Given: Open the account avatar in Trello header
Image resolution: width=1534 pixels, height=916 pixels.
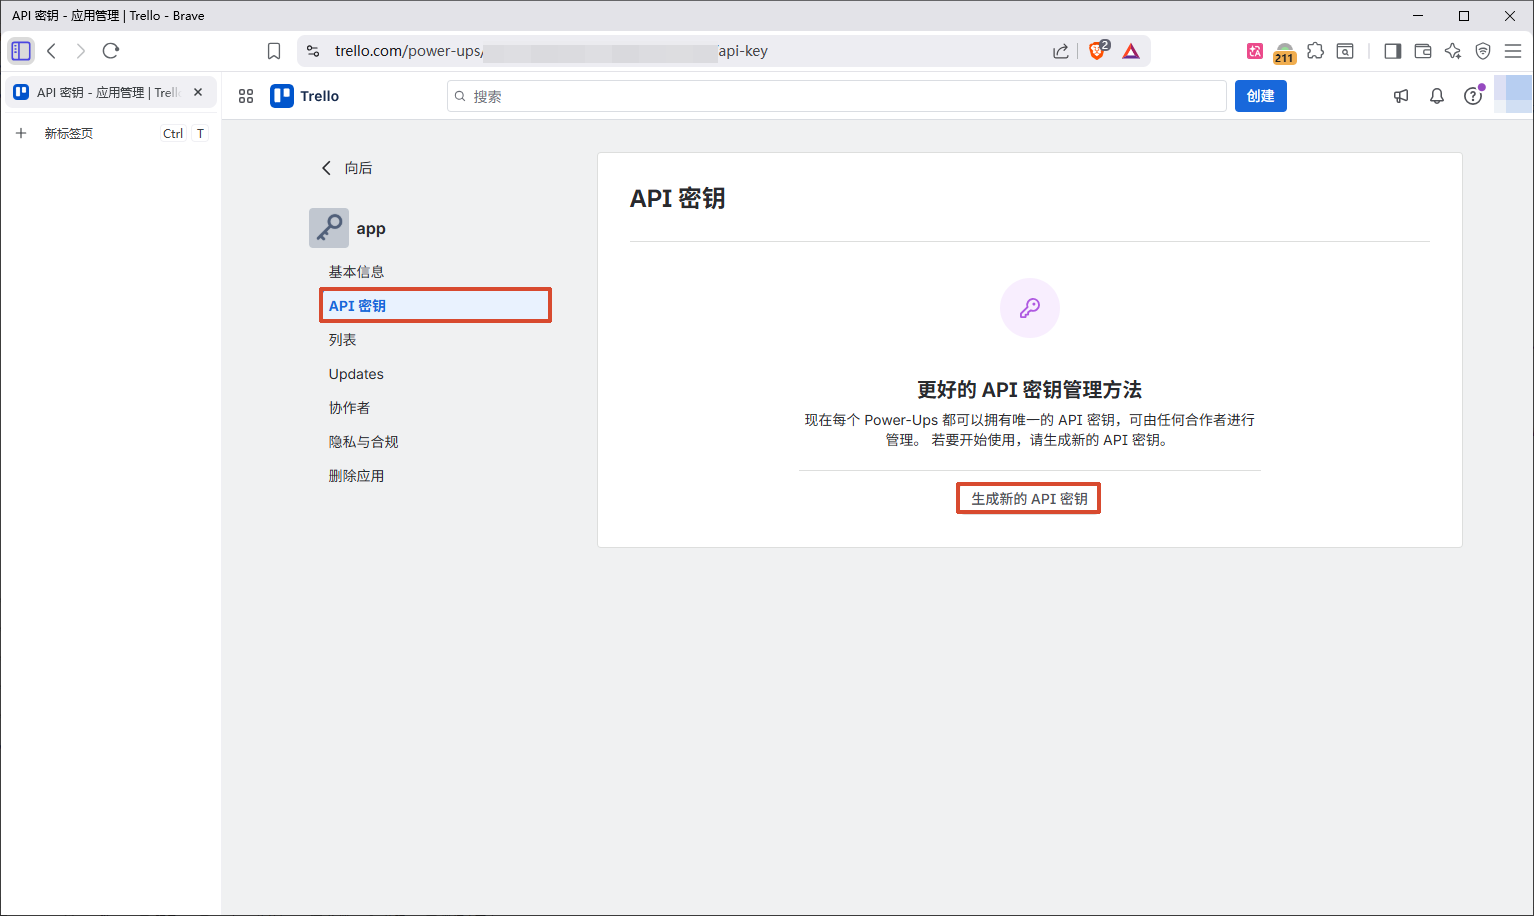Looking at the screenshot, I should (1513, 94).
